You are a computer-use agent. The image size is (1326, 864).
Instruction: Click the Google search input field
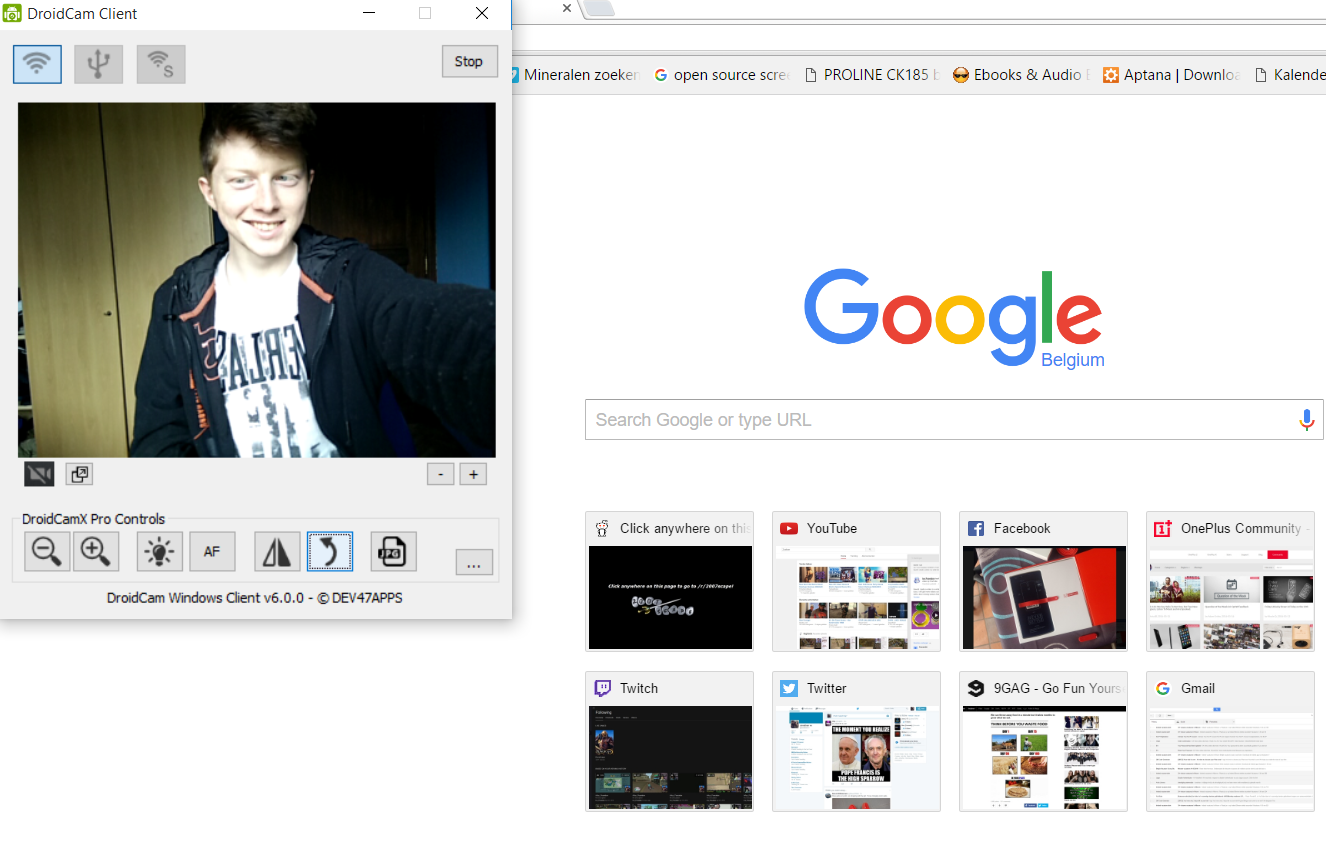(x=954, y=420)
